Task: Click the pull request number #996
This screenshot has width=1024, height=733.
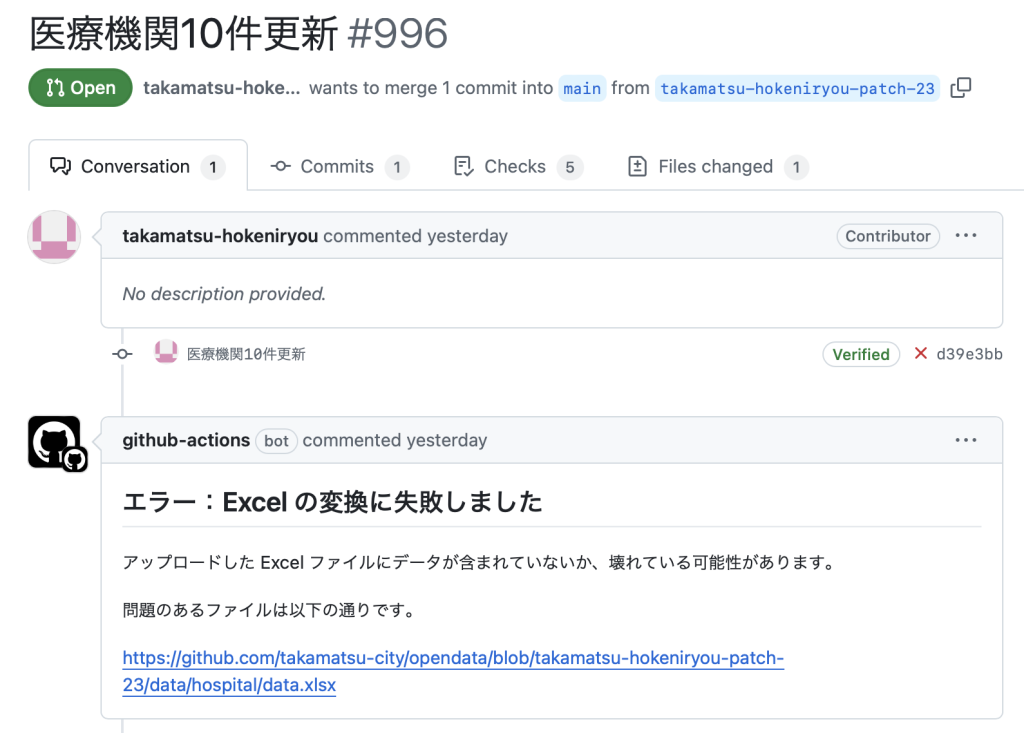Action: pyautogui.click(x=398, y=33)
